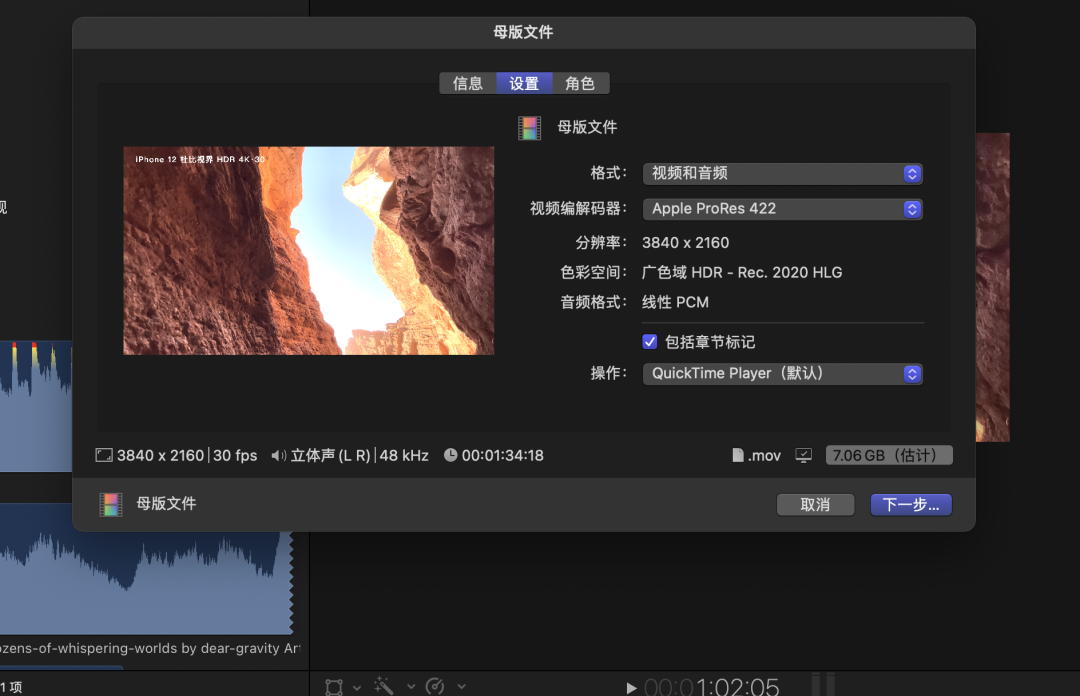Open the 操作 QuickTime Player dropdown
The width and height of the screenshot is (1080, 696).
[x=782, y=373]
